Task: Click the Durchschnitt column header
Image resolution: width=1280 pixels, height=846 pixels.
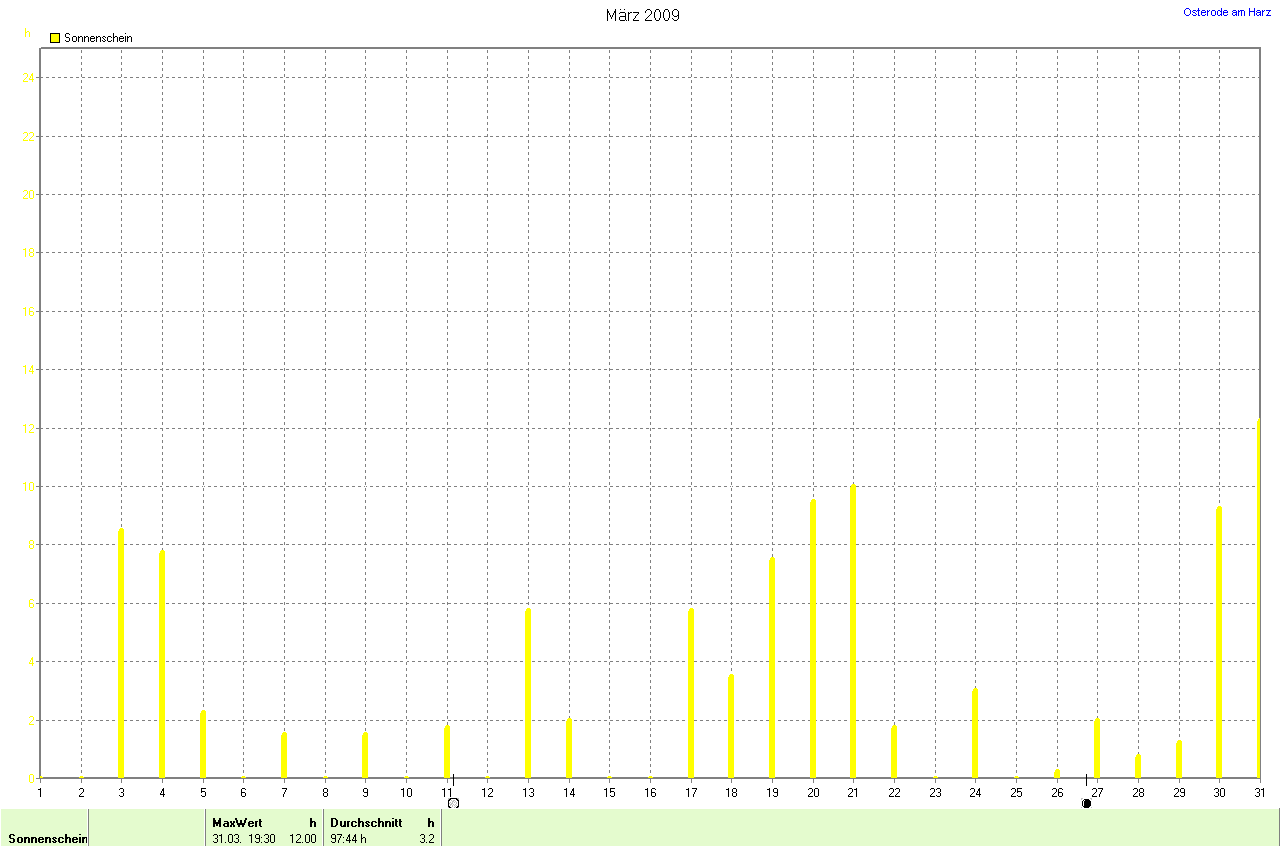Action: click(366, 823)
